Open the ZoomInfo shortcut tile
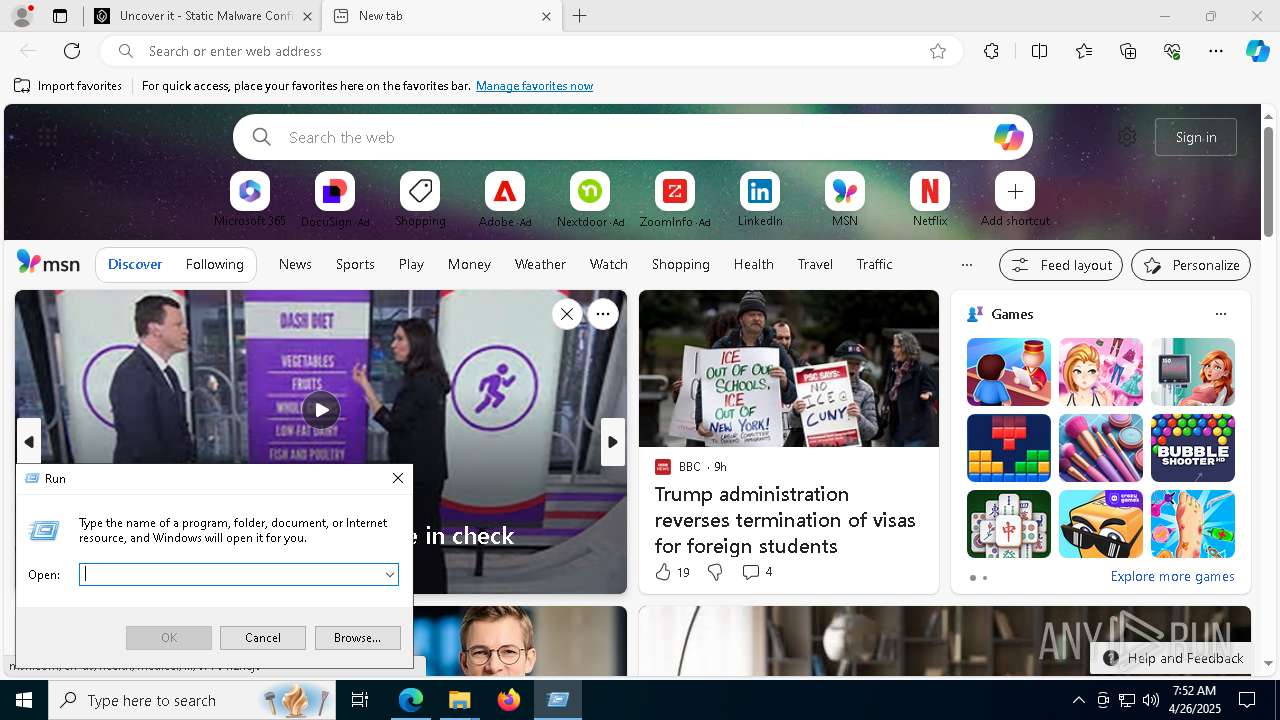This screenshot has width=1280, height=720. (675, 191)
